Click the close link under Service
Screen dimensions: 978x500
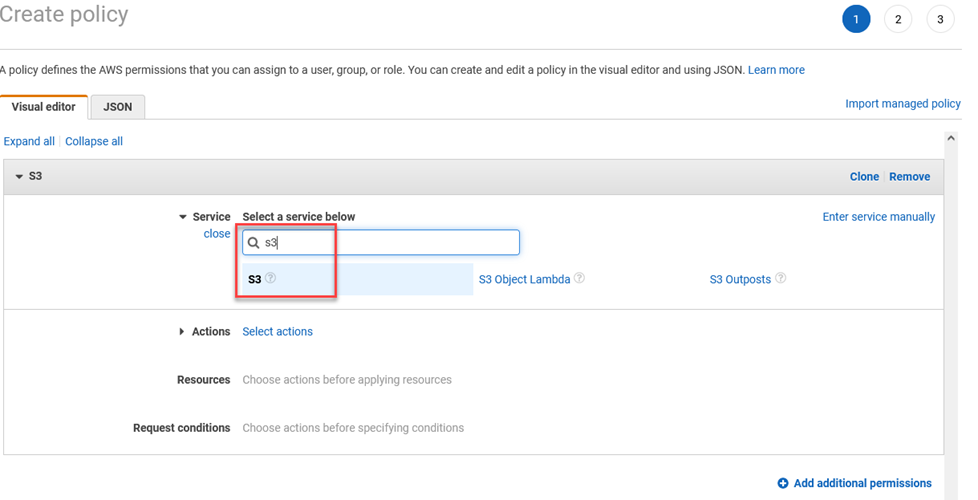click(217, 234)
